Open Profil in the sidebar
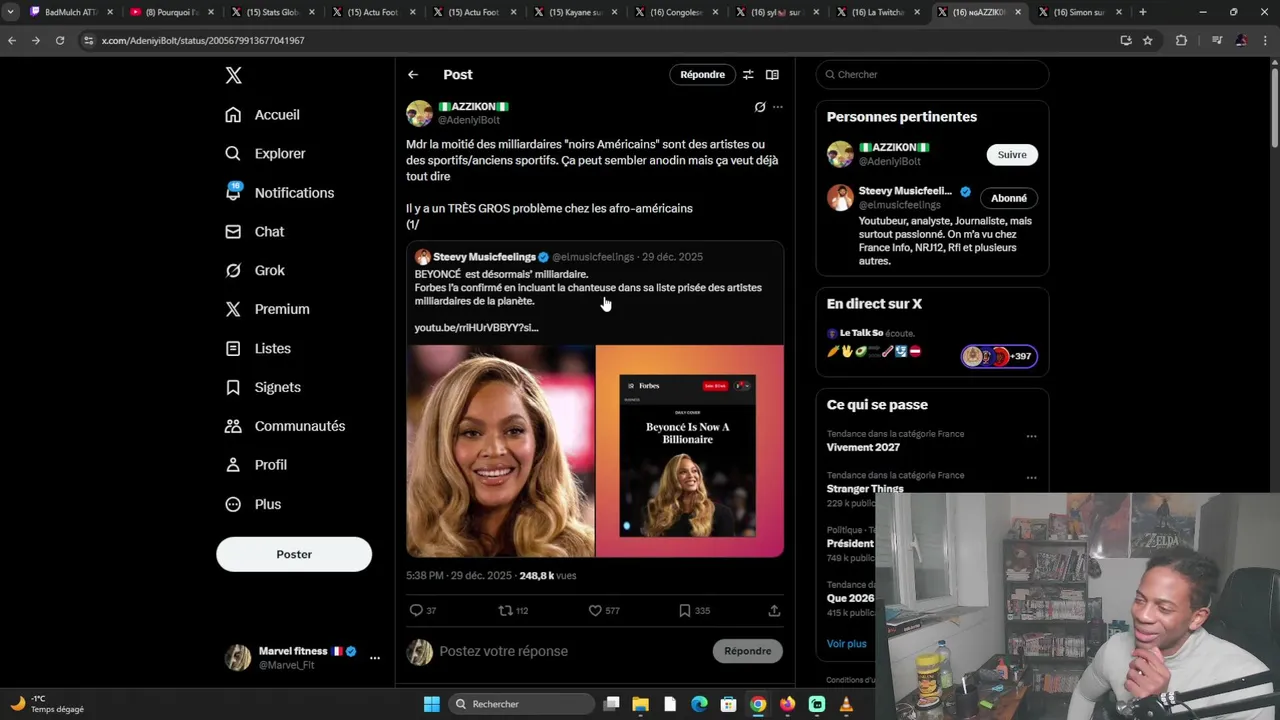 [x=256, y=466]
